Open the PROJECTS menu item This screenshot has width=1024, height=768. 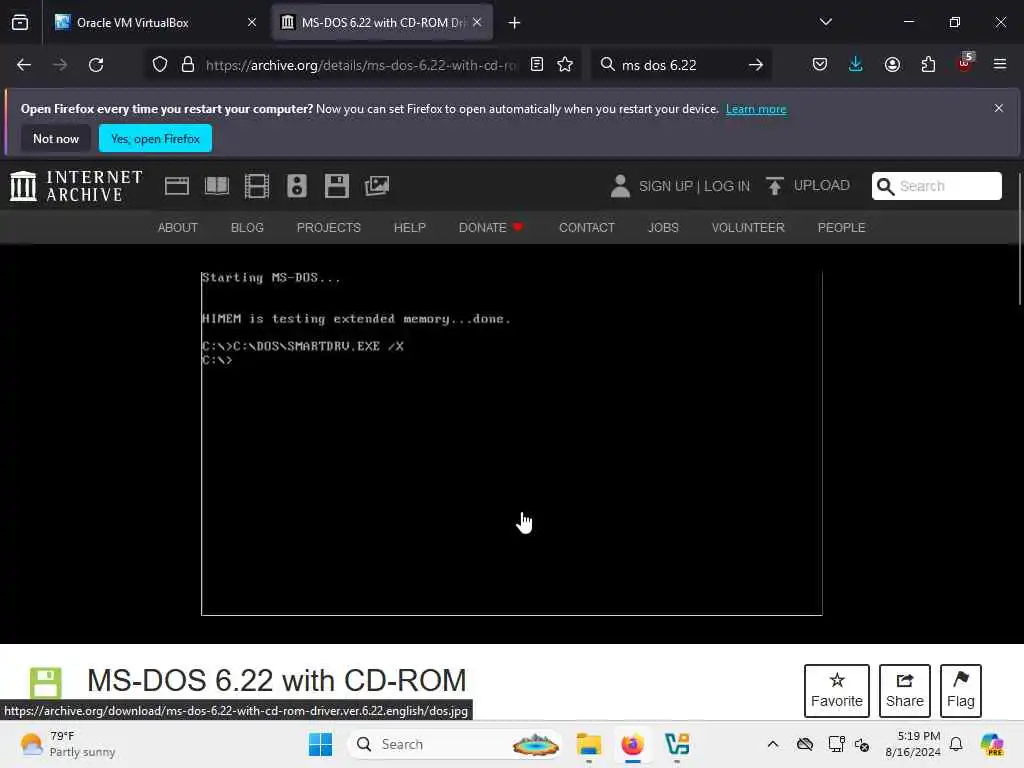coord(328,227)
